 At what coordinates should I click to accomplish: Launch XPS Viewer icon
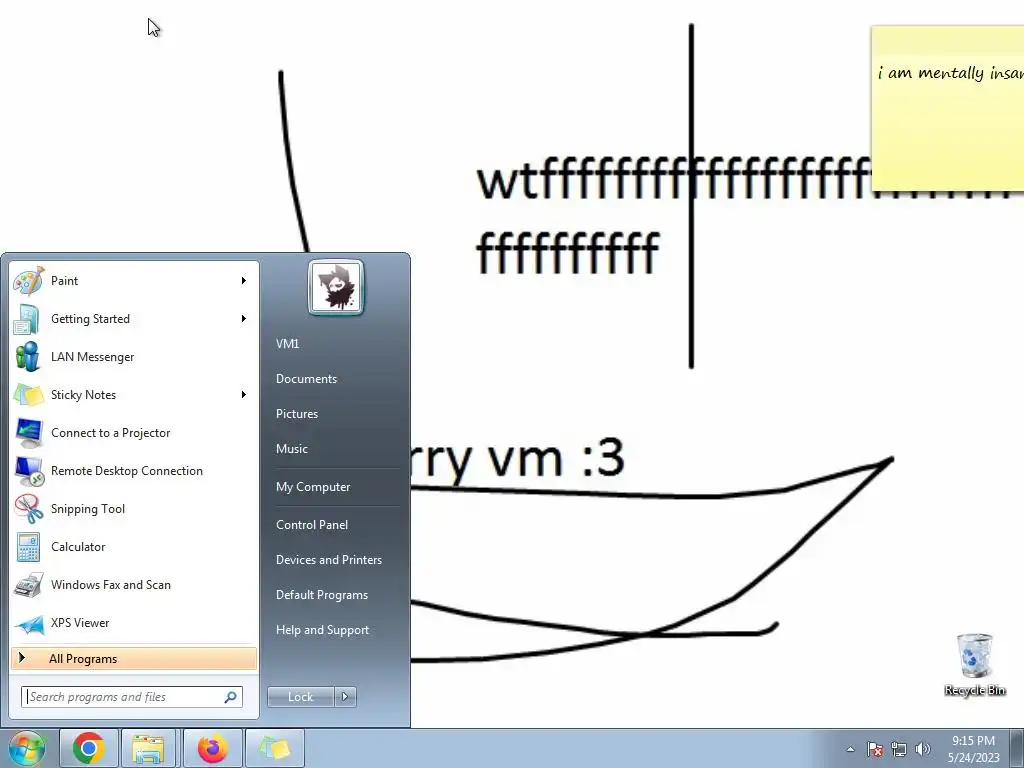tap(27, 623)
